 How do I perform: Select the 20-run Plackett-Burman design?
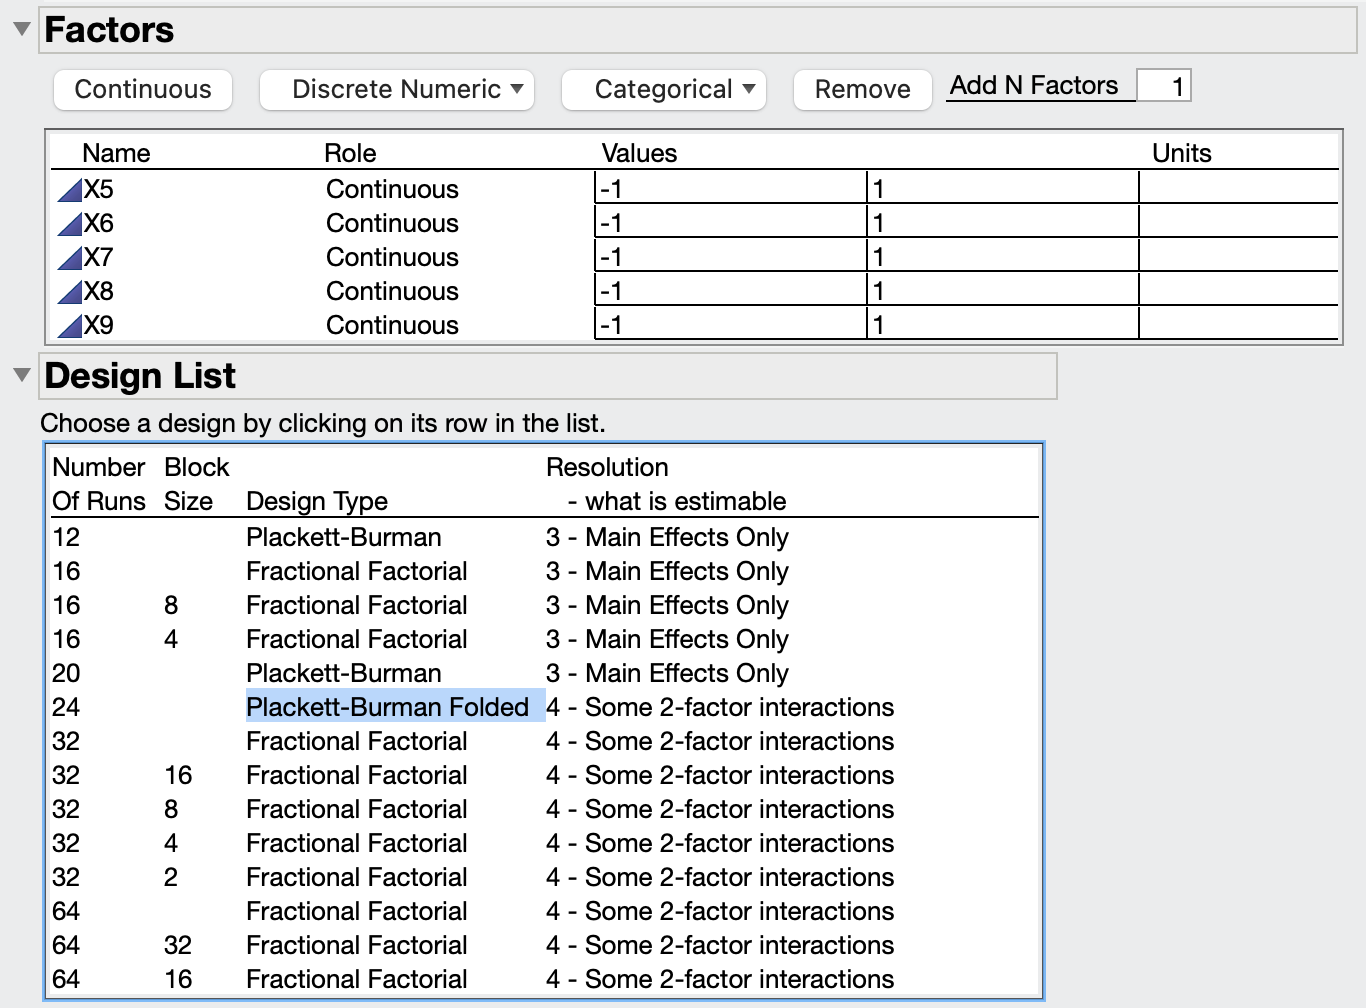pyautogui.click(x=343, y=673)
